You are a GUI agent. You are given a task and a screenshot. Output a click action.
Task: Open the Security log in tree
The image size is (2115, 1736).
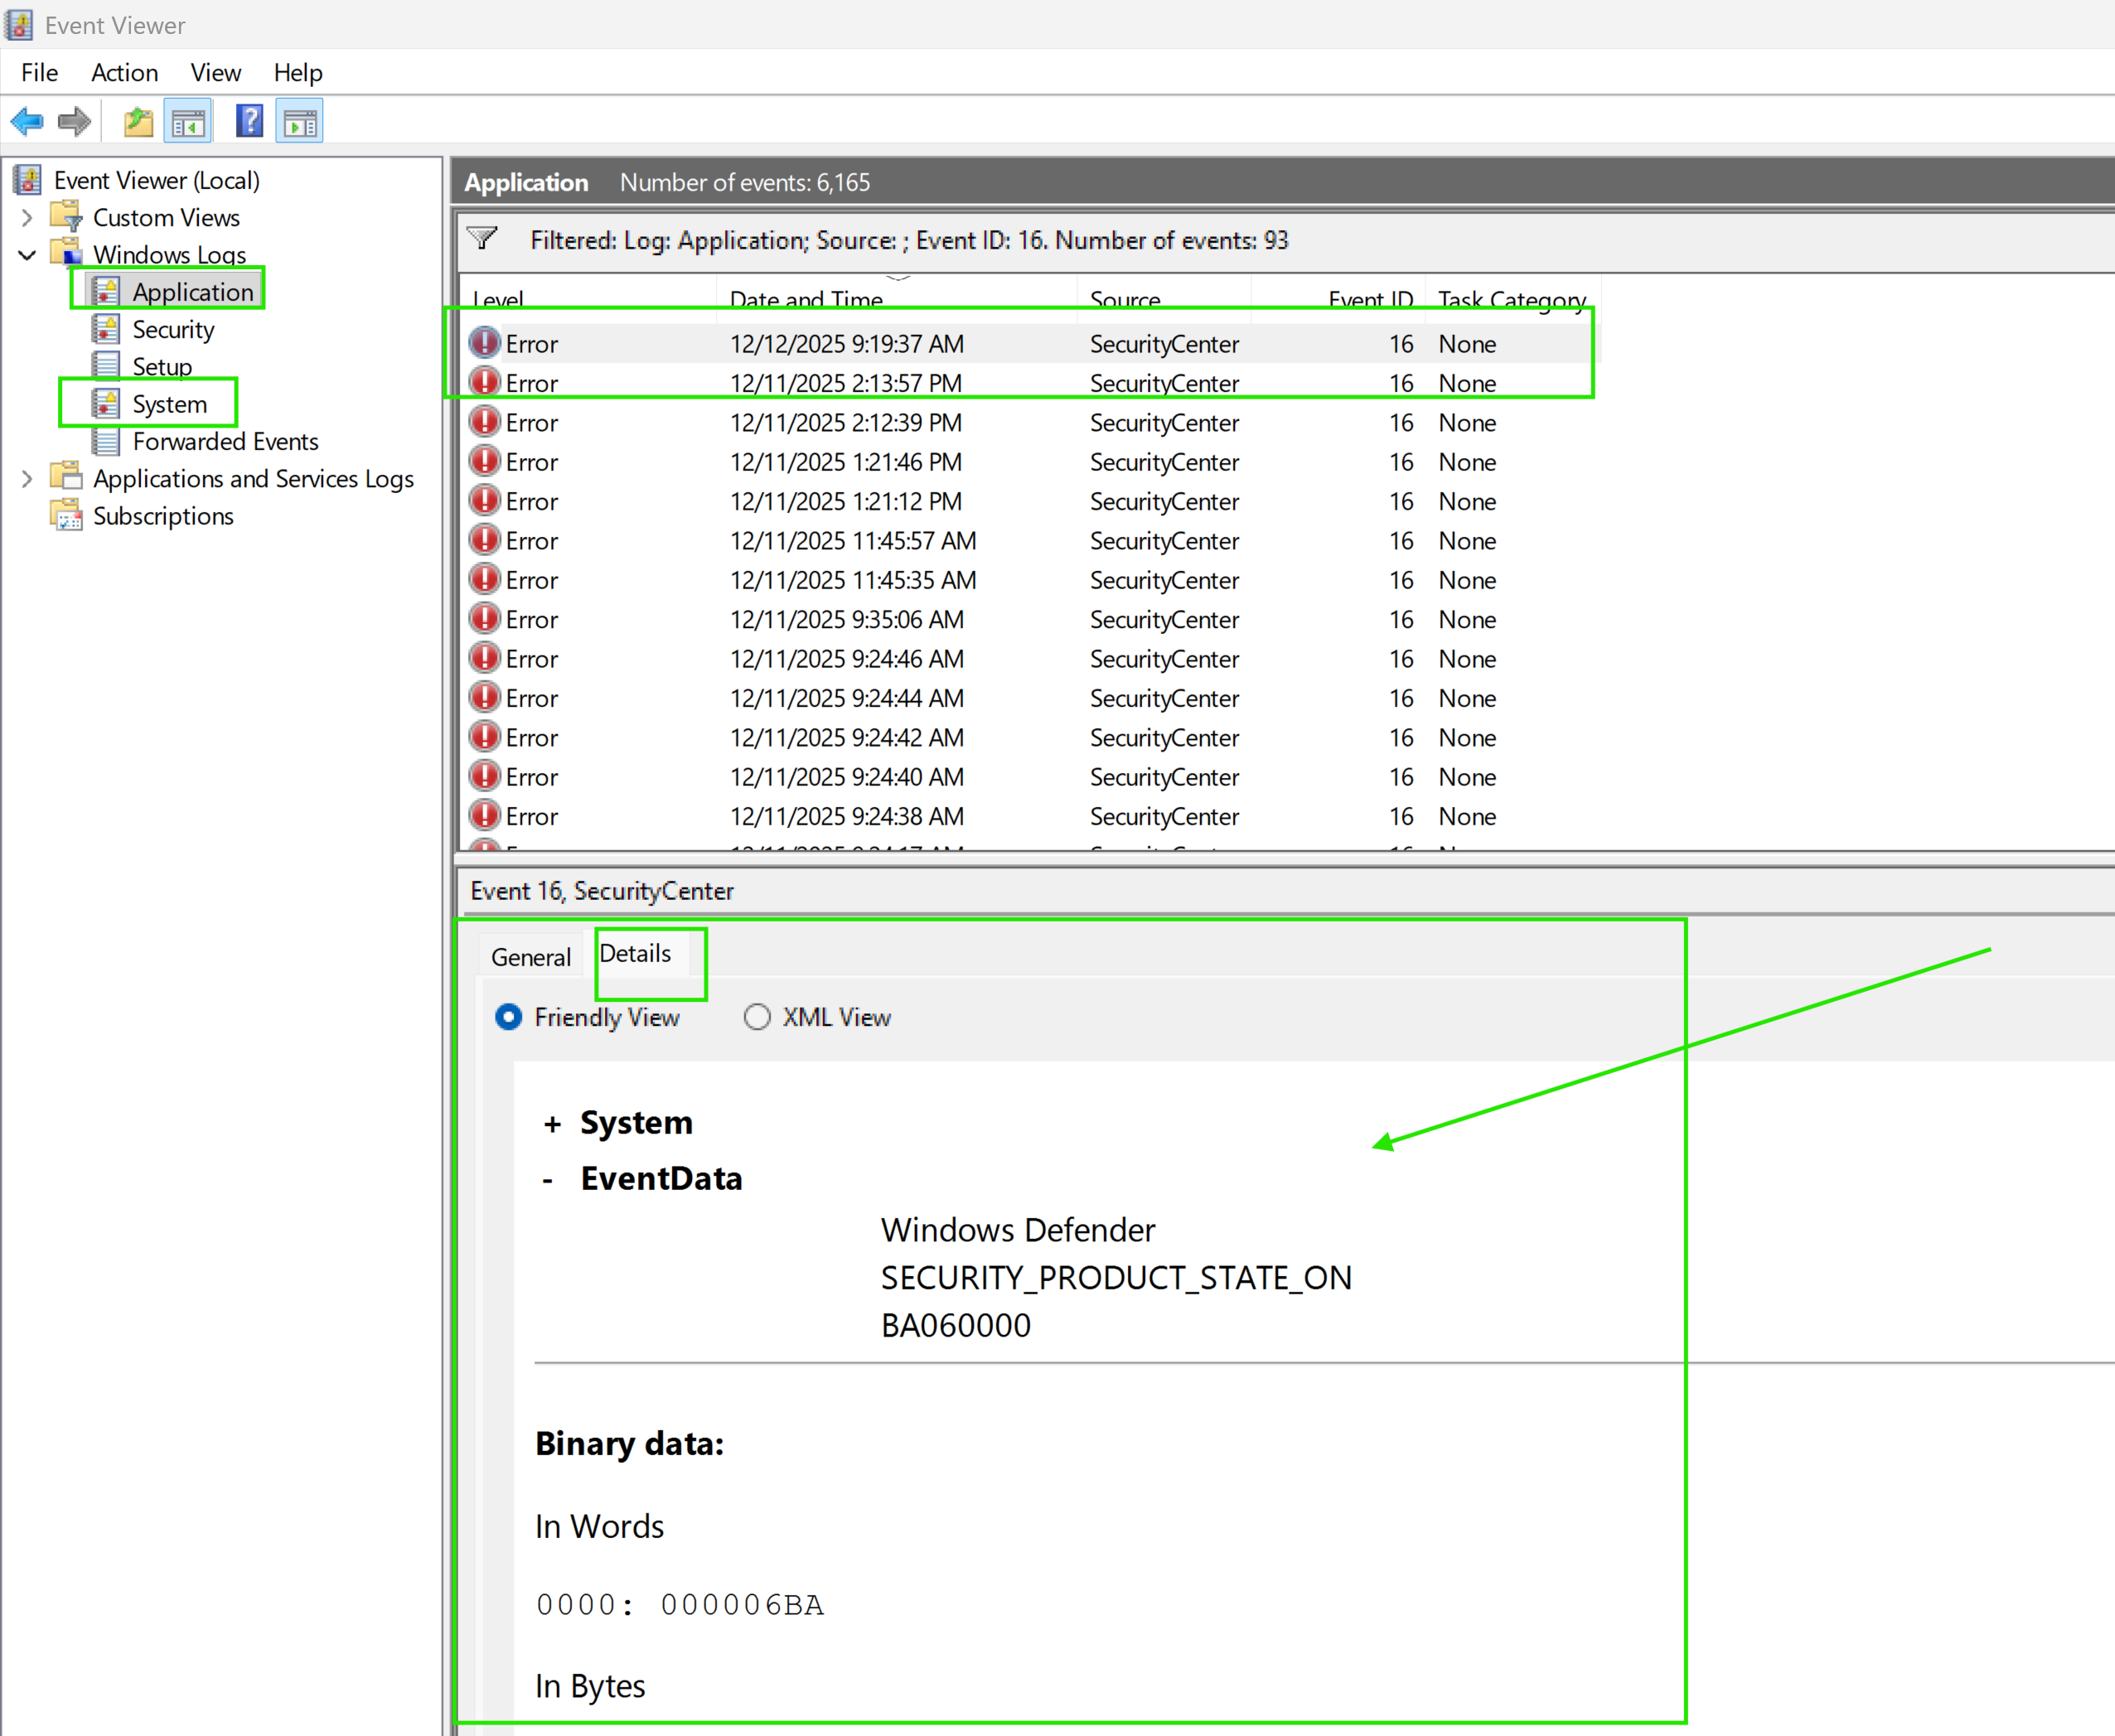[x=173, y=330]
